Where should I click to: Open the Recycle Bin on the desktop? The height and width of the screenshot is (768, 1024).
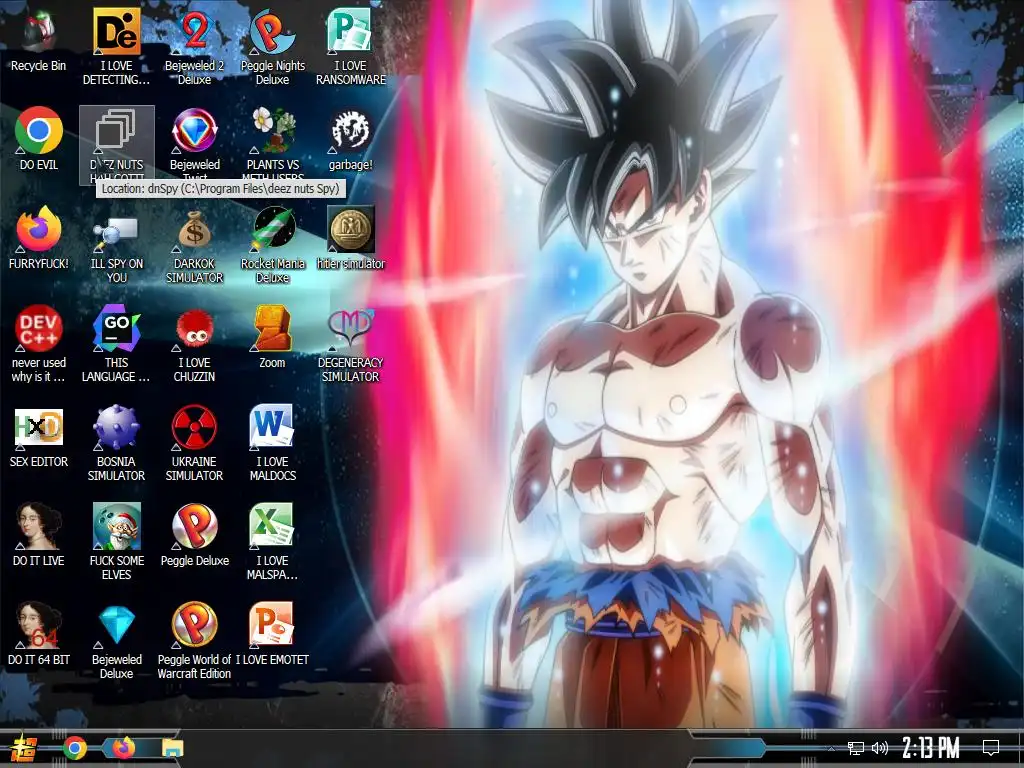[39, 39]
